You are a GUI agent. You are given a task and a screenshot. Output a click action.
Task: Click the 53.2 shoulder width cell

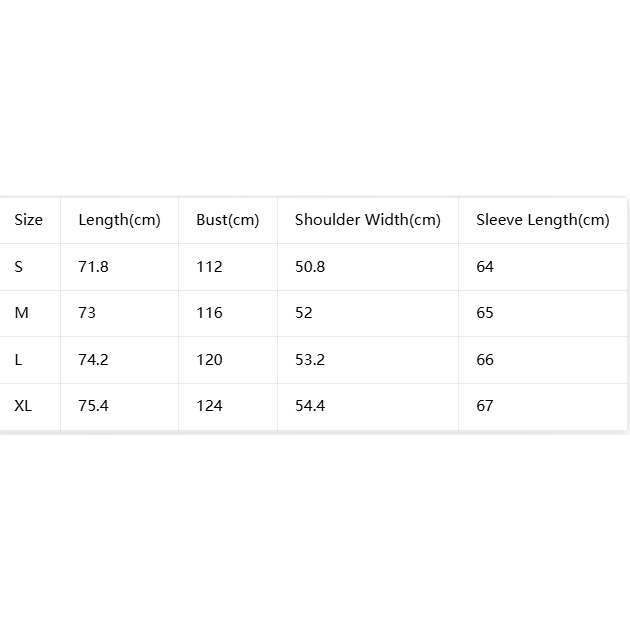coord(310,360)
